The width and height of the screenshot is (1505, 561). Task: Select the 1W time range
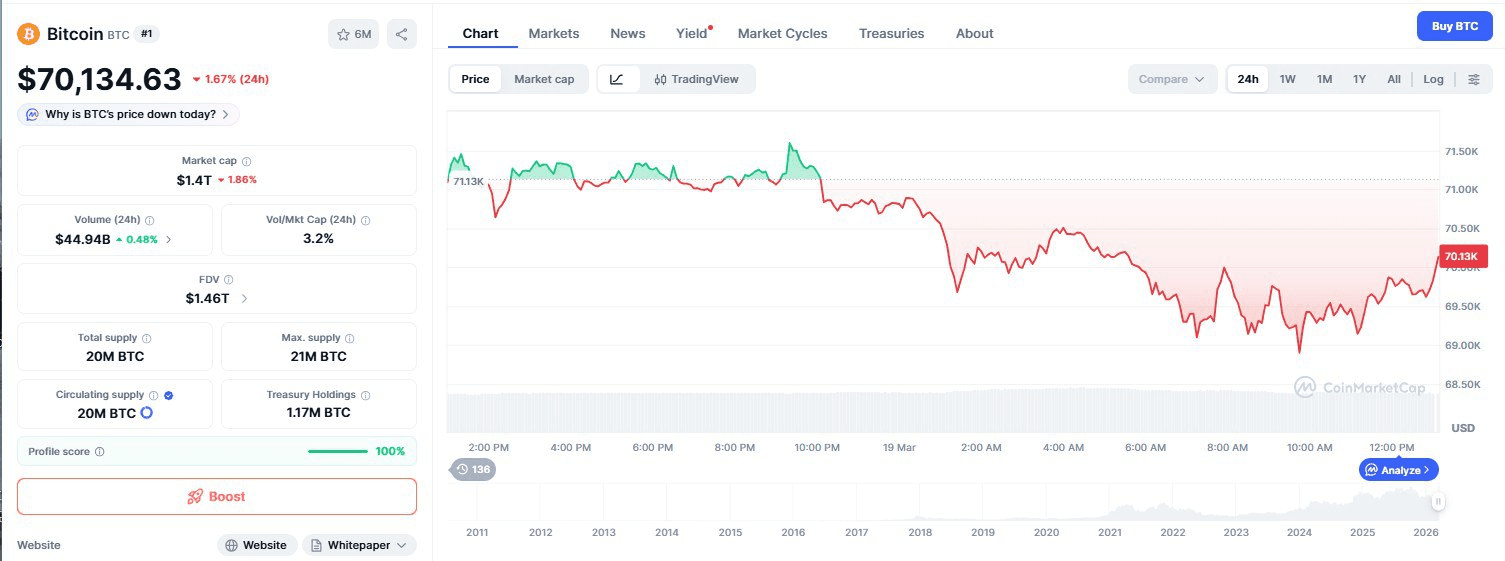[1287, 79]
